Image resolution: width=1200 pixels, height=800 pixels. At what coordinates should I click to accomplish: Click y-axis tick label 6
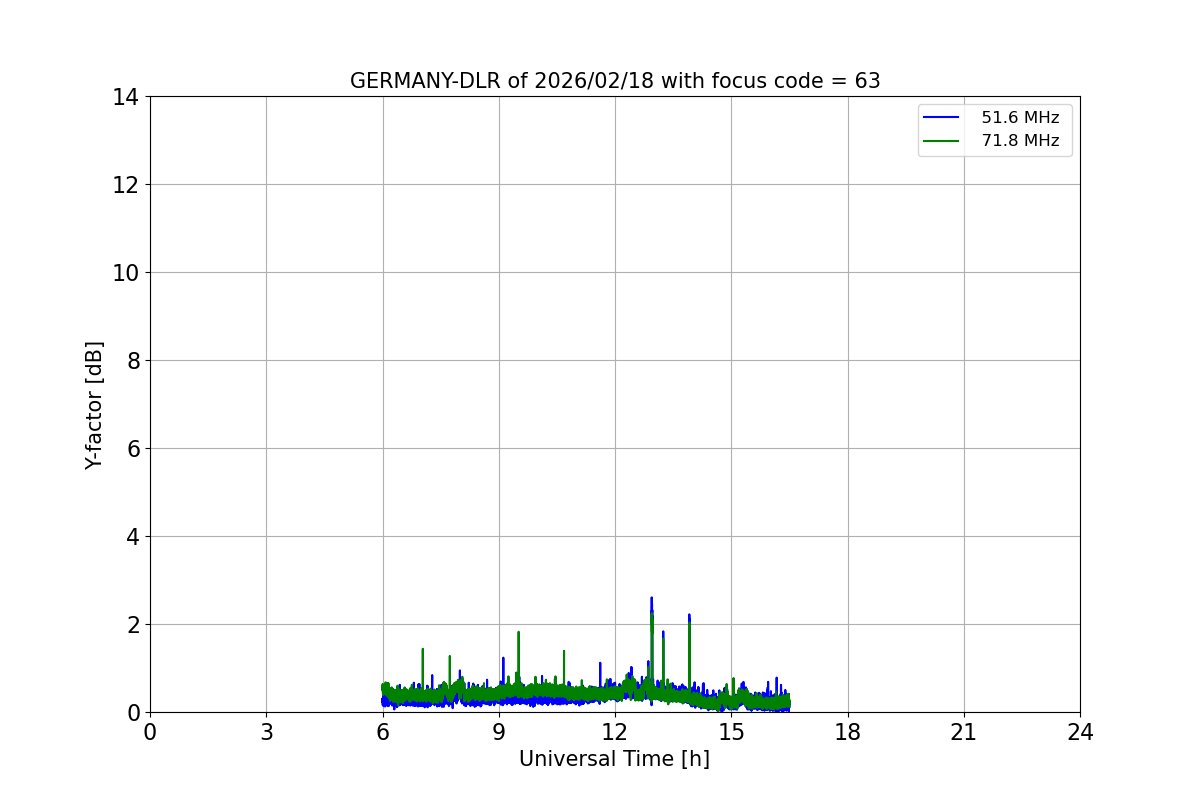[132, 448]
